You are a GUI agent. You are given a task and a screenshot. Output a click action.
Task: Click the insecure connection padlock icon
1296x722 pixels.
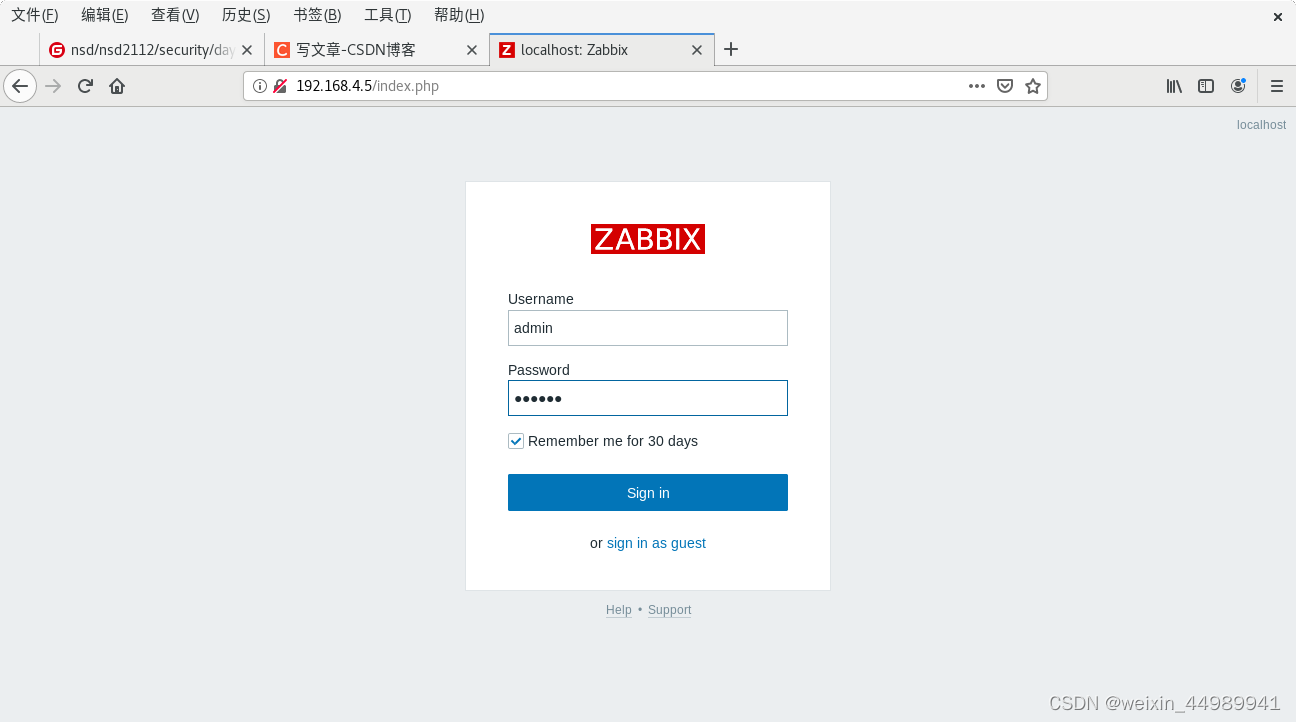pyautogui.click(x=280, y=86)
